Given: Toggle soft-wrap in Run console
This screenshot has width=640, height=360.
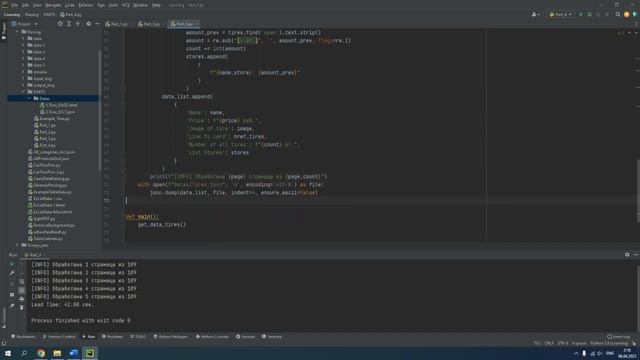Looking at the screenshot, I should pos(22,282).
